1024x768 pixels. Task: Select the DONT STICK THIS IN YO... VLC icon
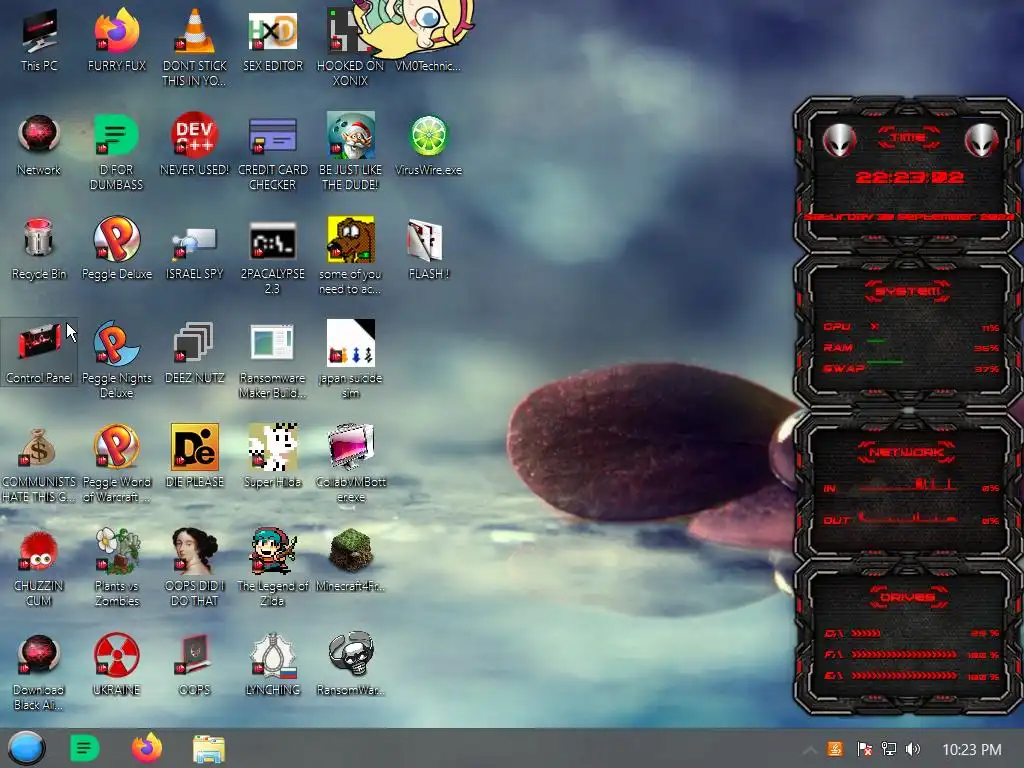(195, 48)
